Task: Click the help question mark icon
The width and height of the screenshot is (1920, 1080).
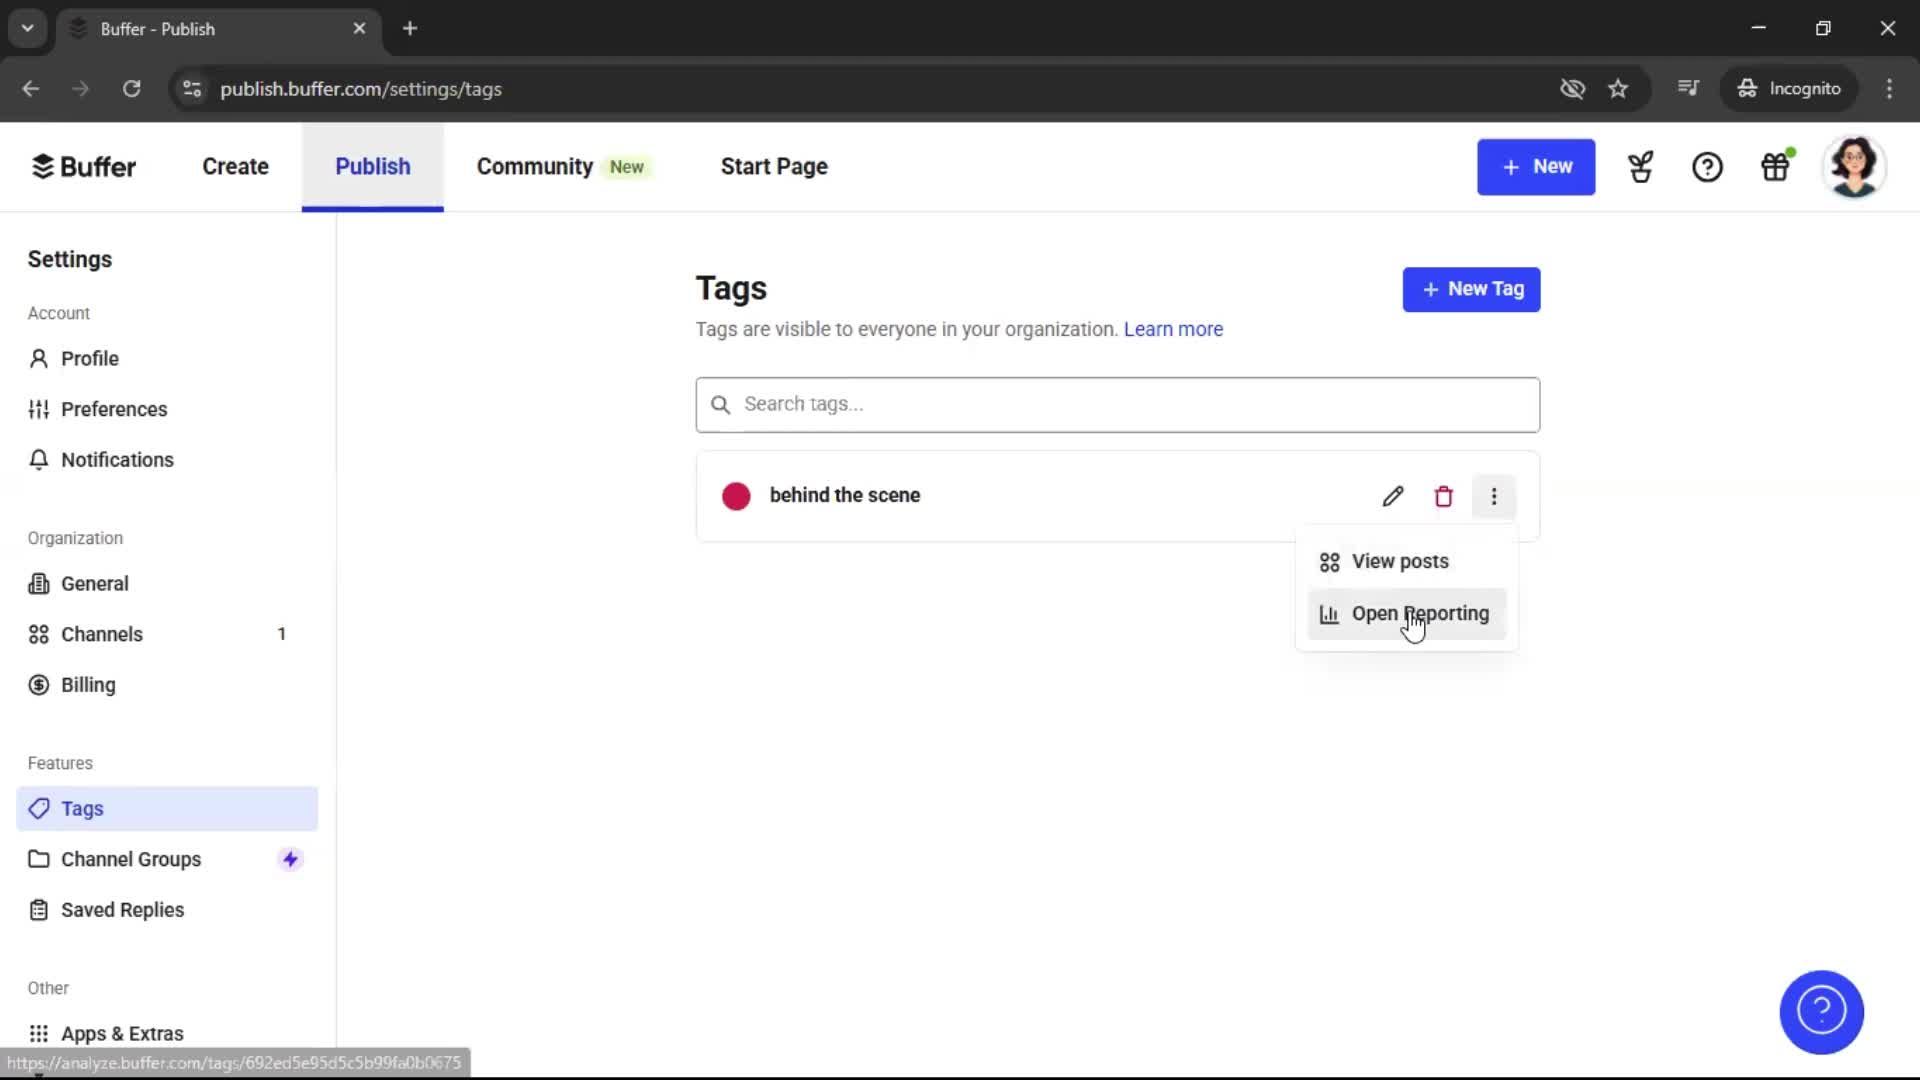Action: (x=1707, y=167)
